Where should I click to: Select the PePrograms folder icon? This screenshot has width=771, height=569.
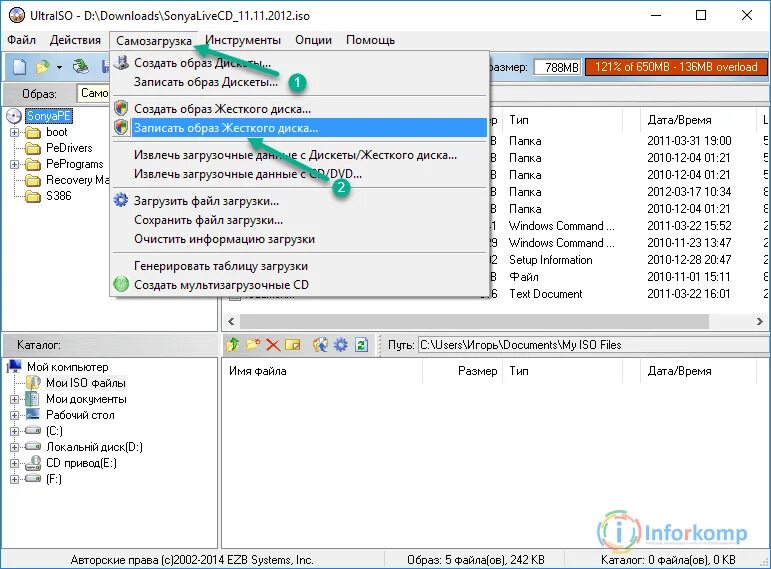[33, 165]
